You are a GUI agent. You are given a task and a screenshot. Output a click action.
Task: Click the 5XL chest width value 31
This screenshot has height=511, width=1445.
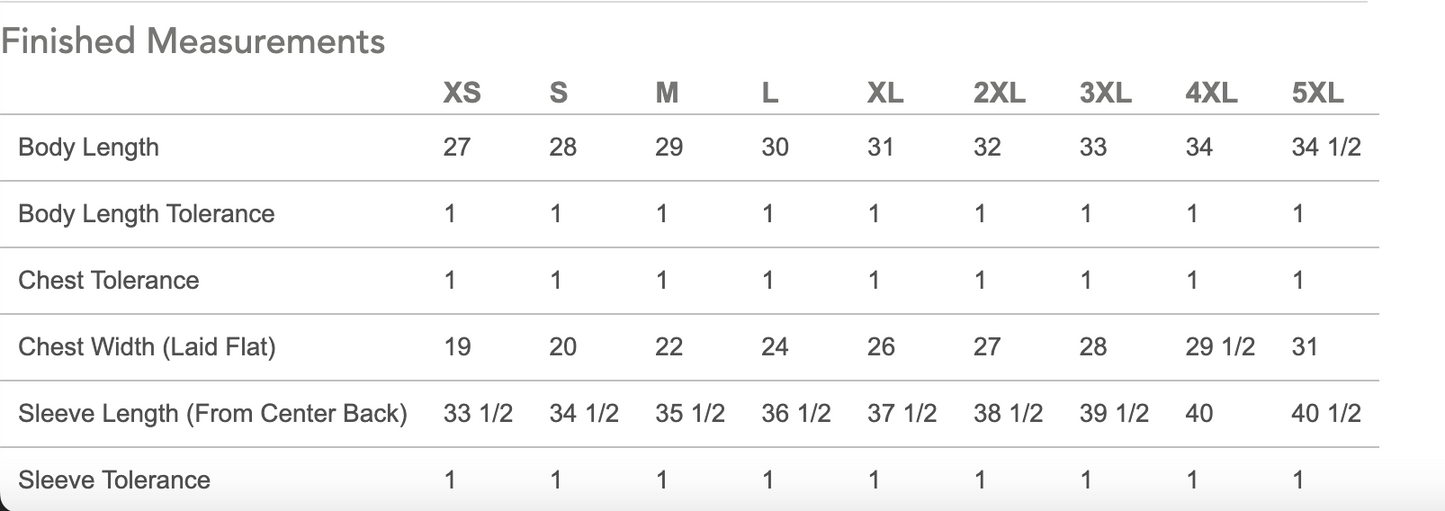[1305, 347]
